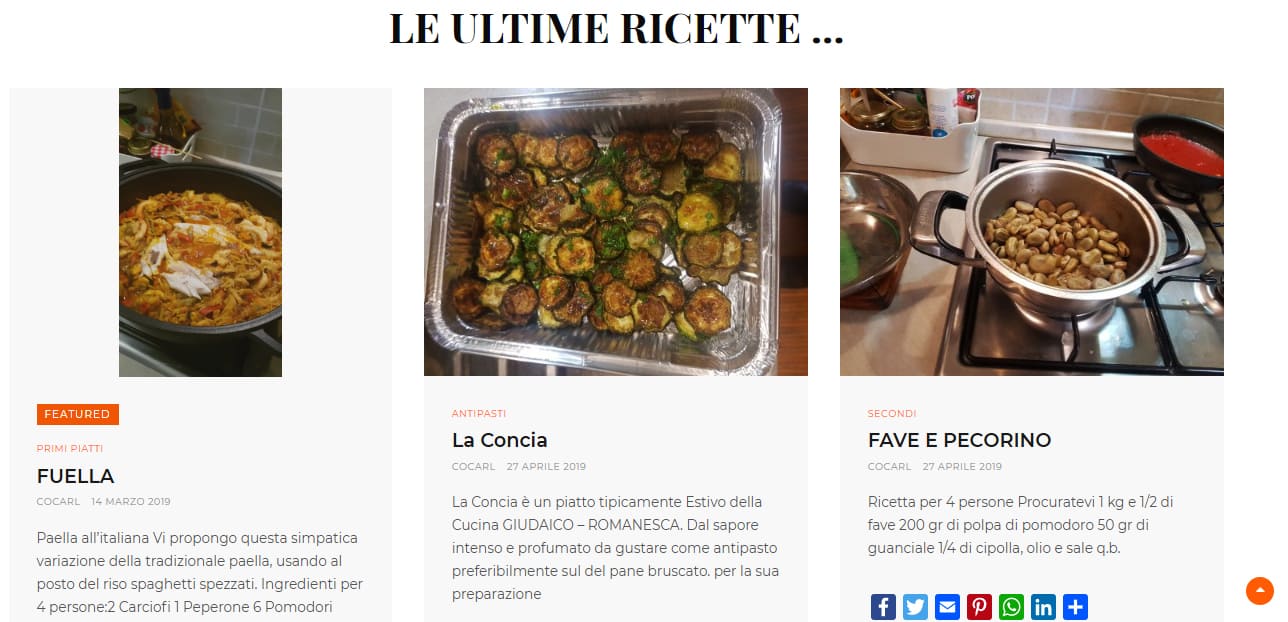Pin the recipe with the Pinterest icon
The height and width of the screenshot is (622, 1288).
pos(979,607)
